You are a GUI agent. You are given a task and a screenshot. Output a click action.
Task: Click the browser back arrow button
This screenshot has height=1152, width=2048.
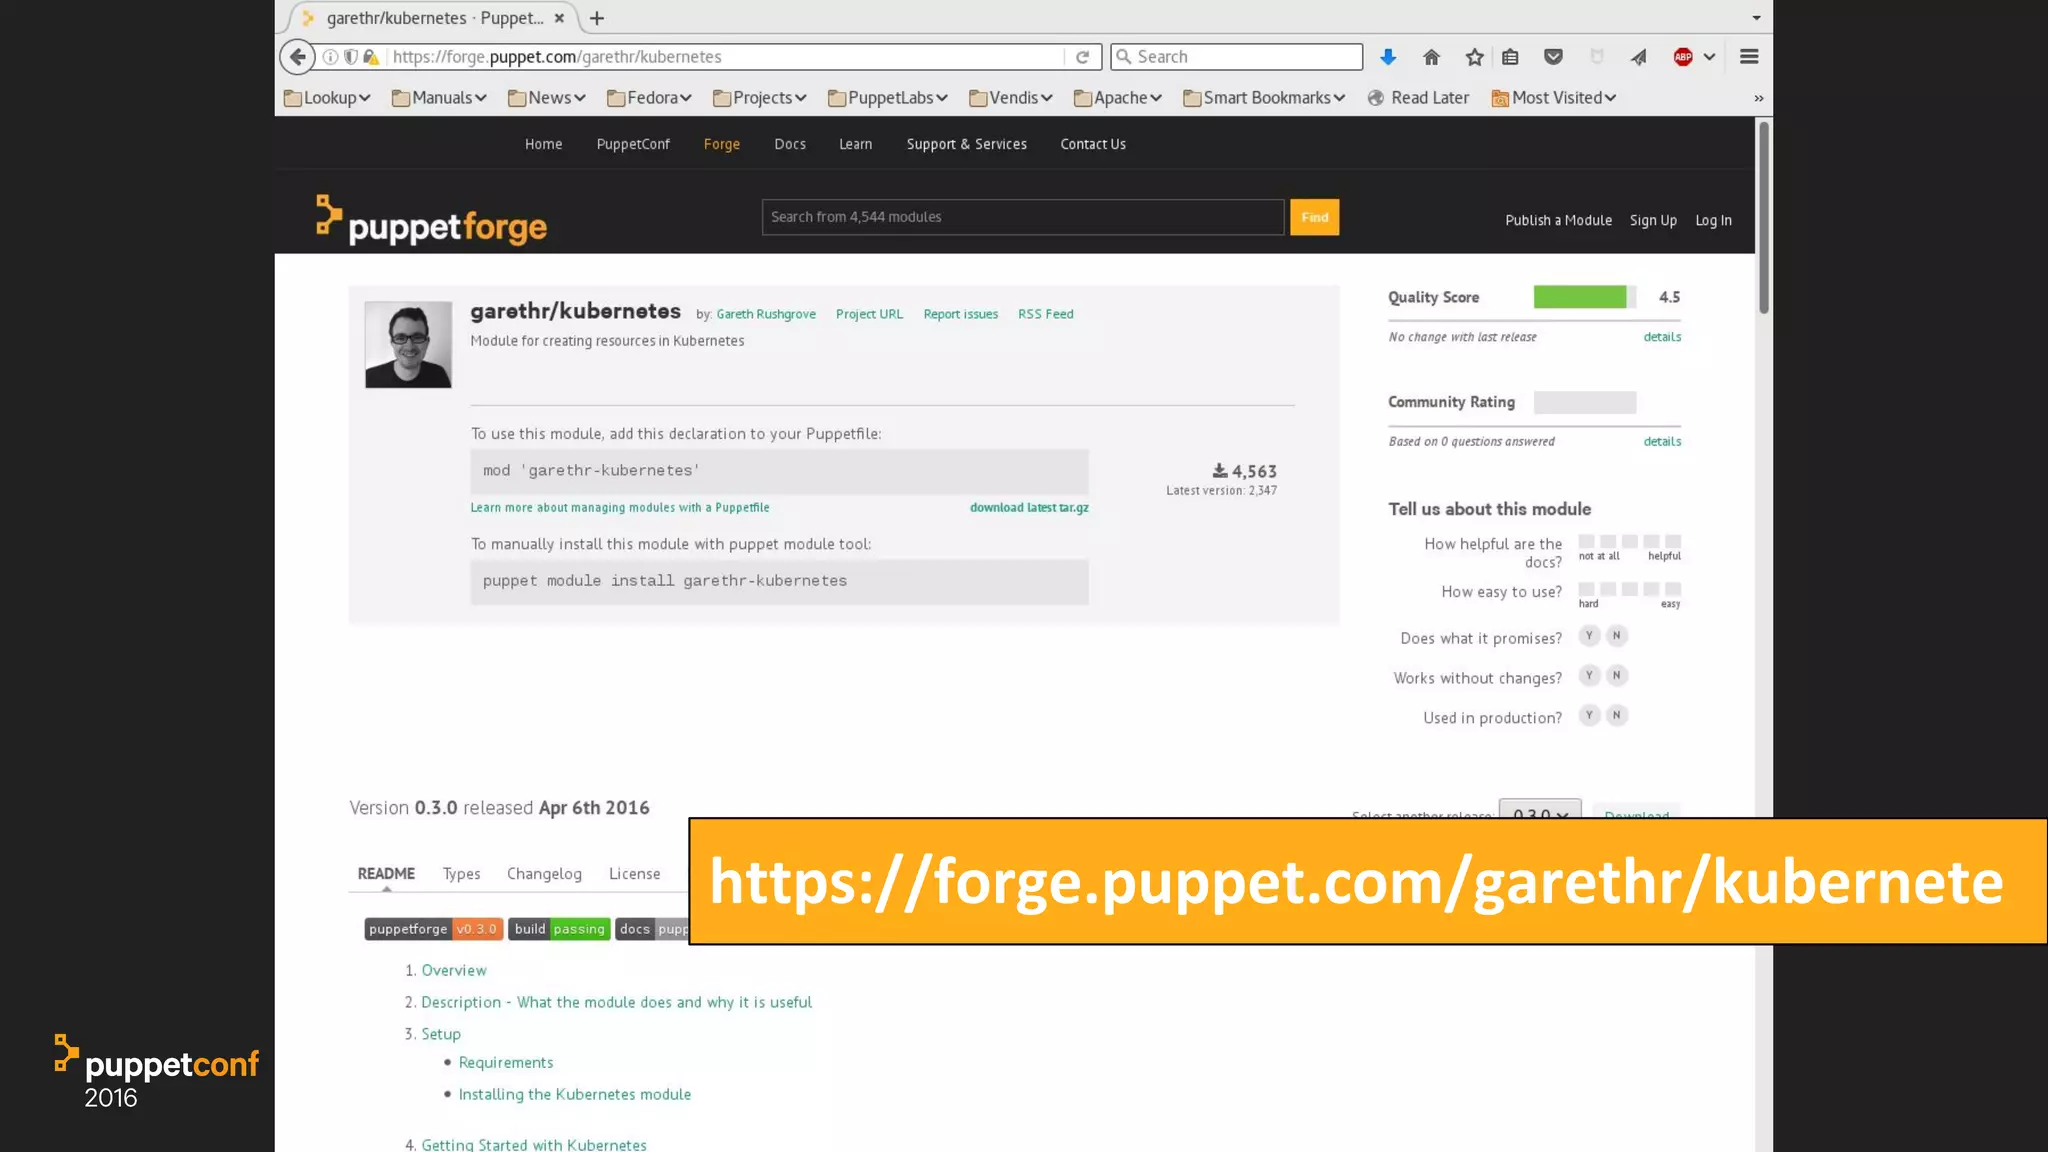tap(297, 57)
